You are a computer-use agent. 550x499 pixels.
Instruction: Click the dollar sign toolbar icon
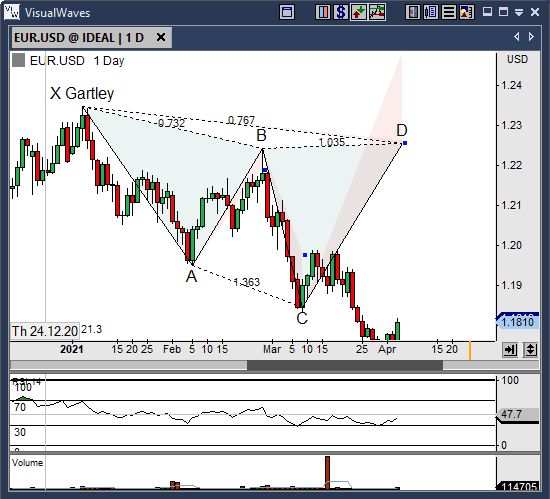pos(341,13)
